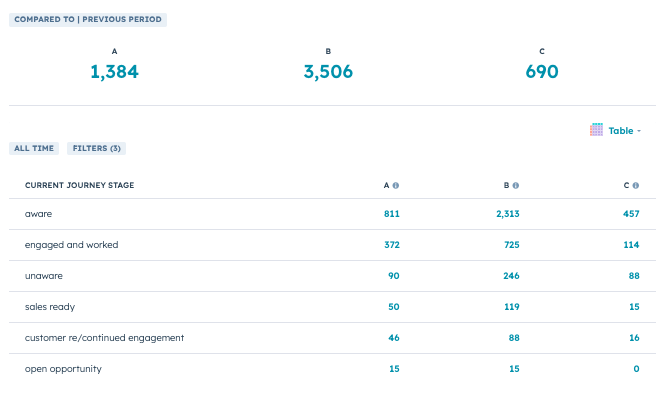Image resolution: width=665 pixels, height=394 pixels.
Task: Open the 811 value in aware row
Action: (392, 214)
